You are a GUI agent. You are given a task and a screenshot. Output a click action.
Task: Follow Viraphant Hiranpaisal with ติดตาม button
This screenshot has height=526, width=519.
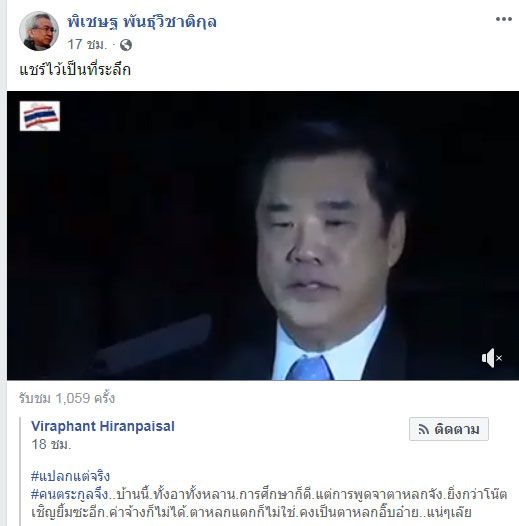pyautogui.click(x=449, y=429)
